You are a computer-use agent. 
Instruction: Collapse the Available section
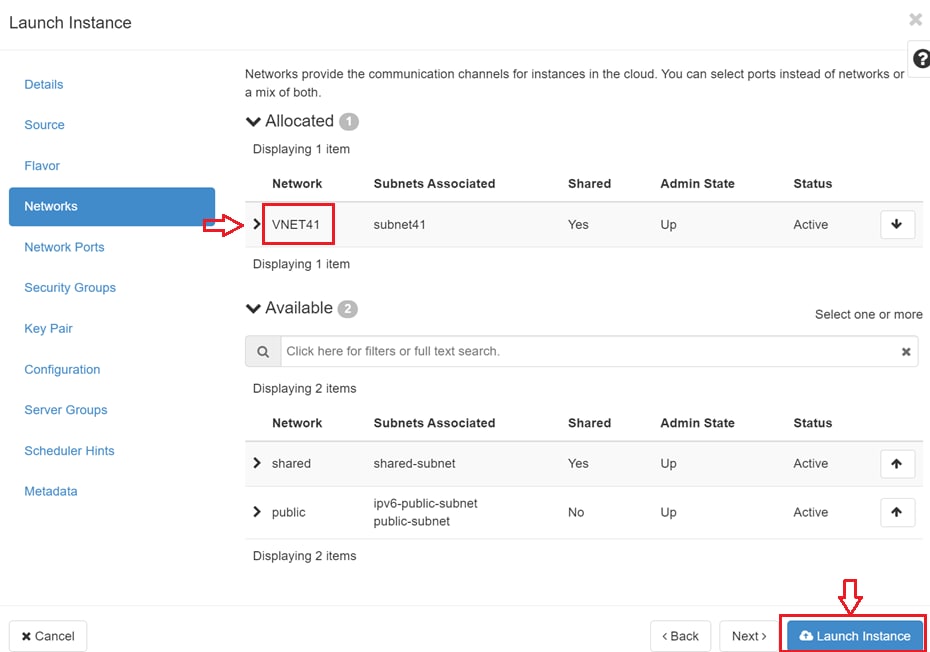click(x=253, y=308)
